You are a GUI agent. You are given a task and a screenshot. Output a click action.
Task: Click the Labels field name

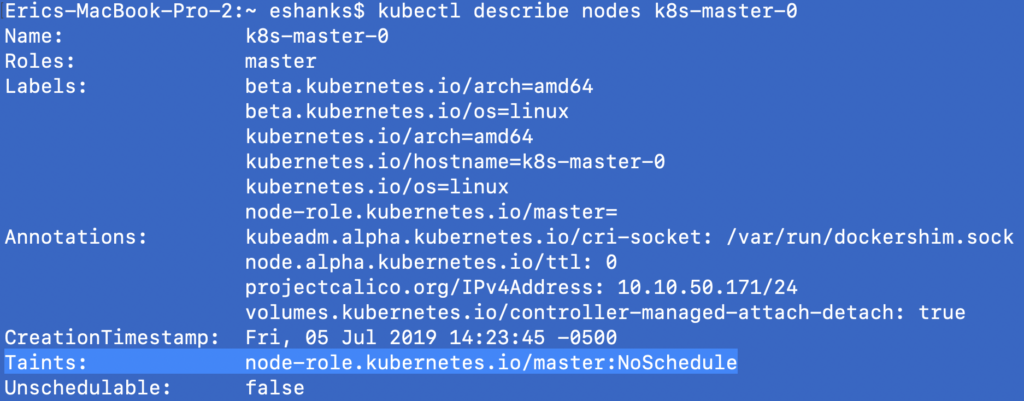coord(47,86)
